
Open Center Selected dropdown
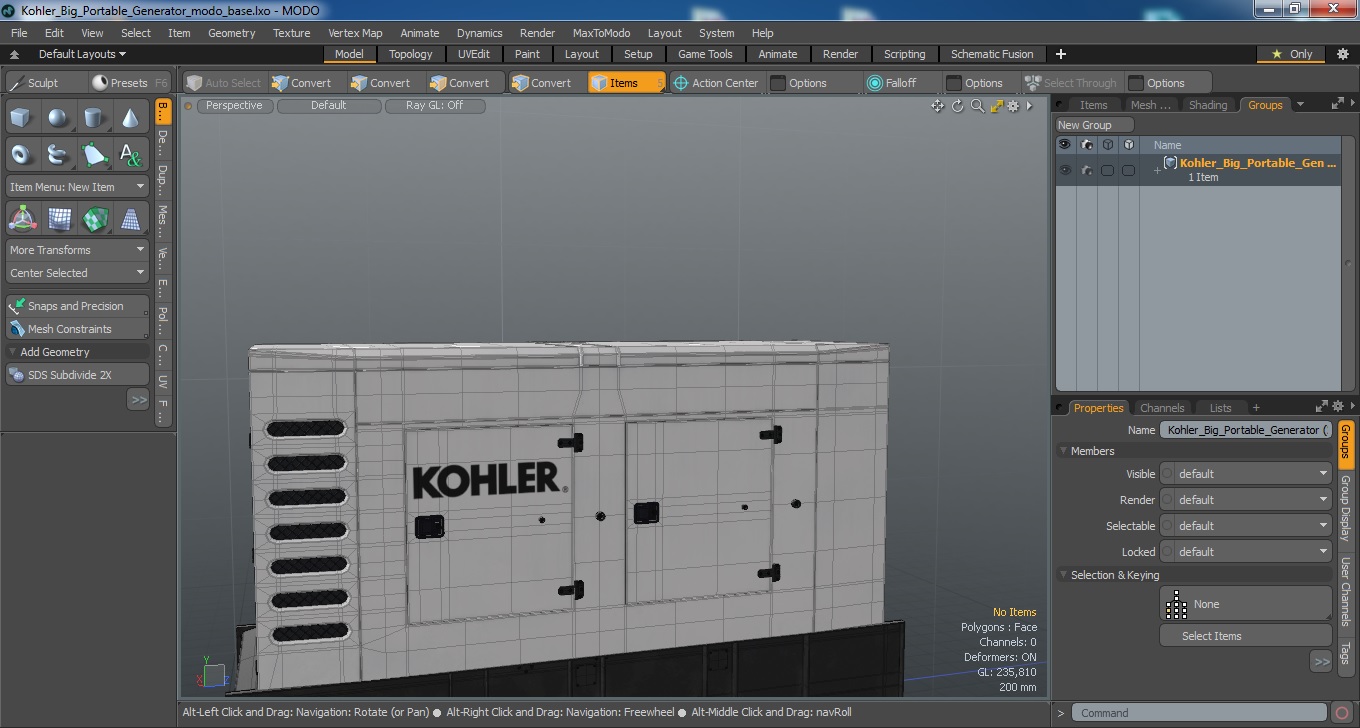pos(77,273)
